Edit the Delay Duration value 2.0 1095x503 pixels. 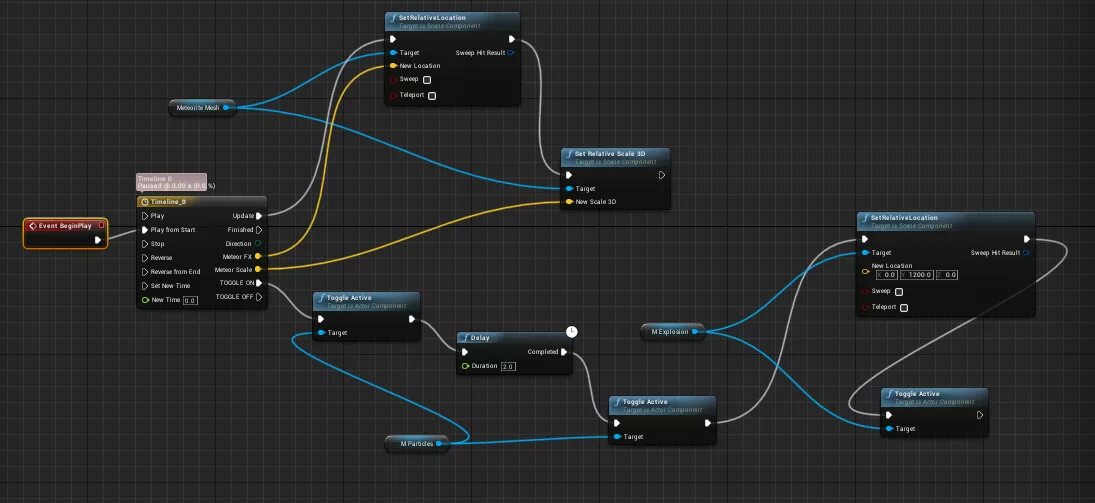coord(508,367)
